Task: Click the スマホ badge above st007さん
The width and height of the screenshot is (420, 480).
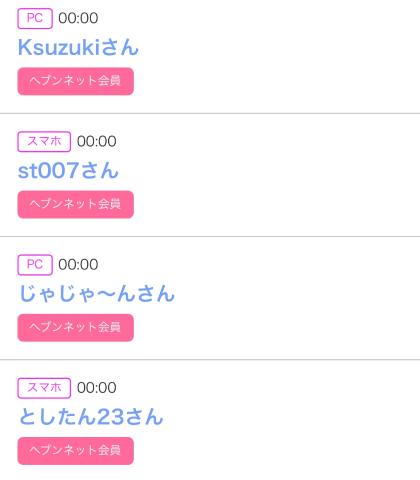Action: coord(44,142)
